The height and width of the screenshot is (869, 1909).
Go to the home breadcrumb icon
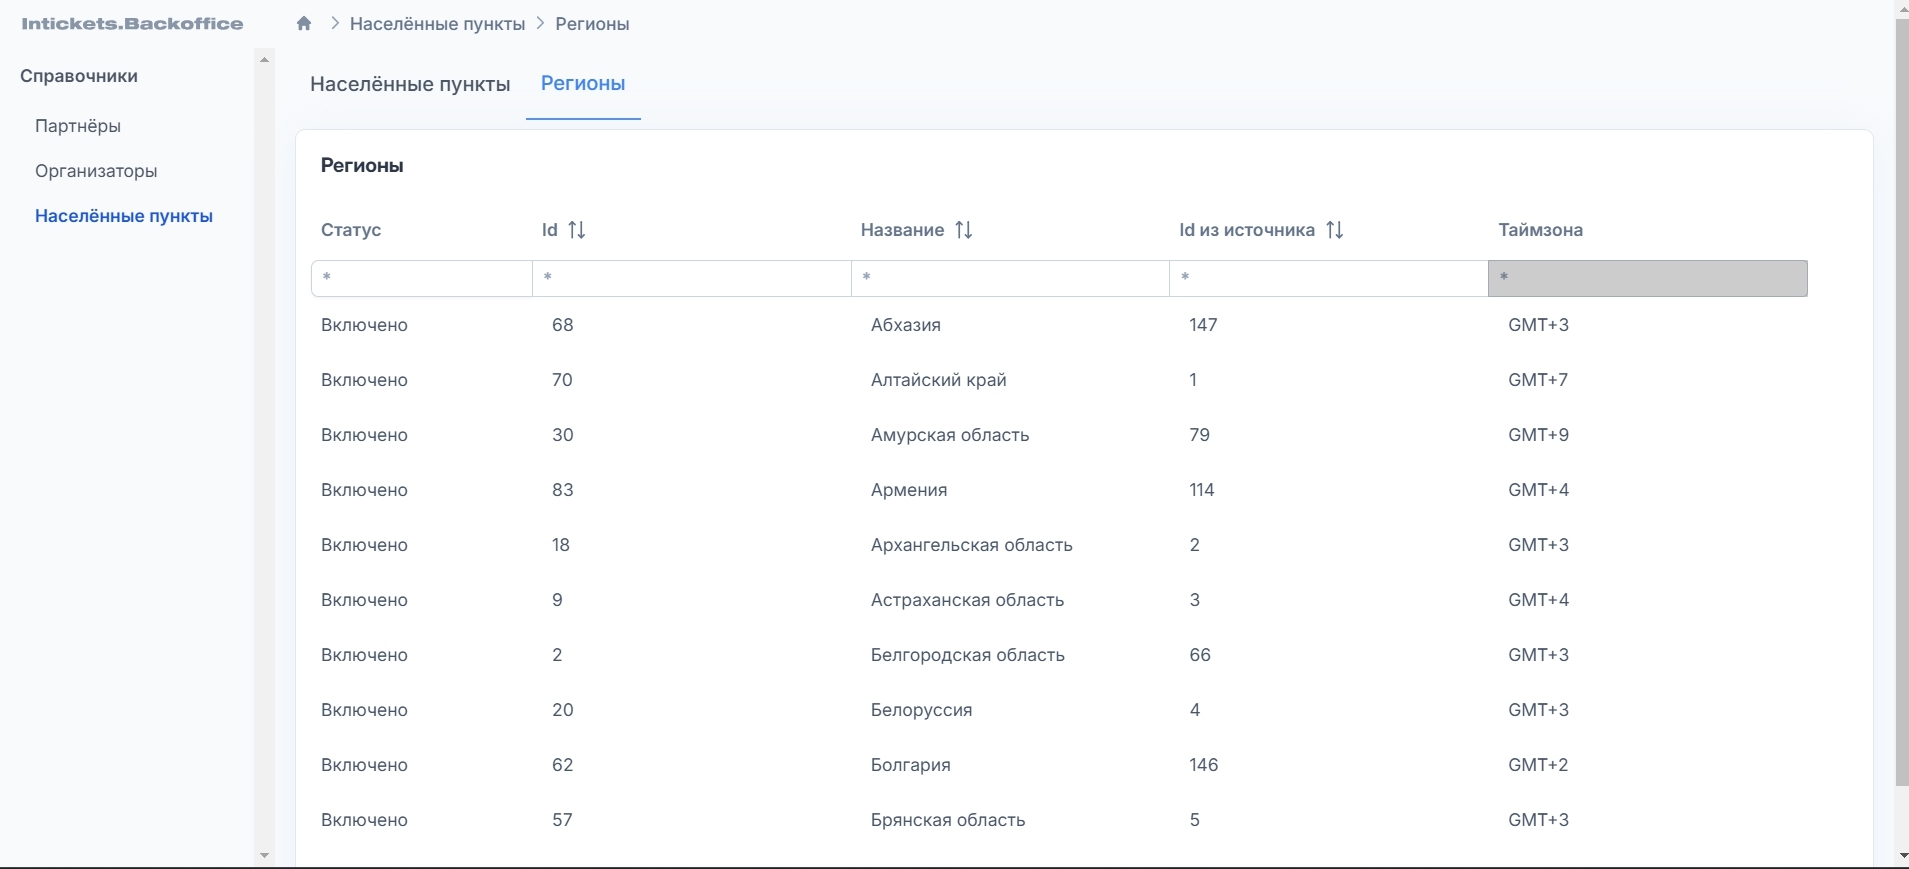[304, 24]
